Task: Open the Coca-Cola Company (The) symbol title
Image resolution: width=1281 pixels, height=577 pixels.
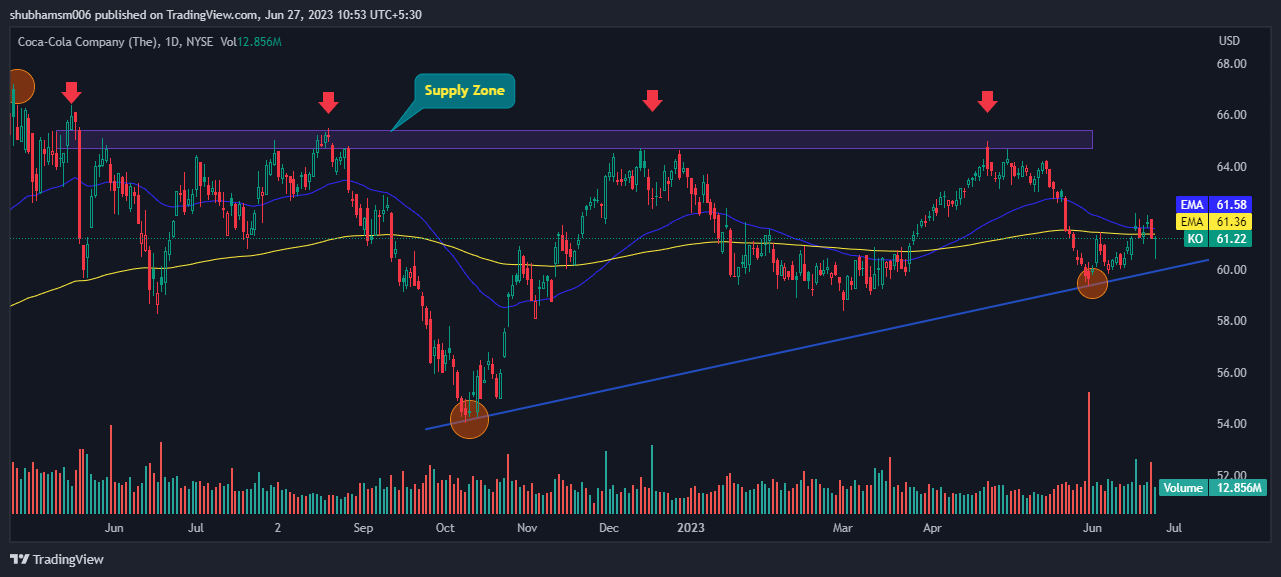Action: pos(87,41)
